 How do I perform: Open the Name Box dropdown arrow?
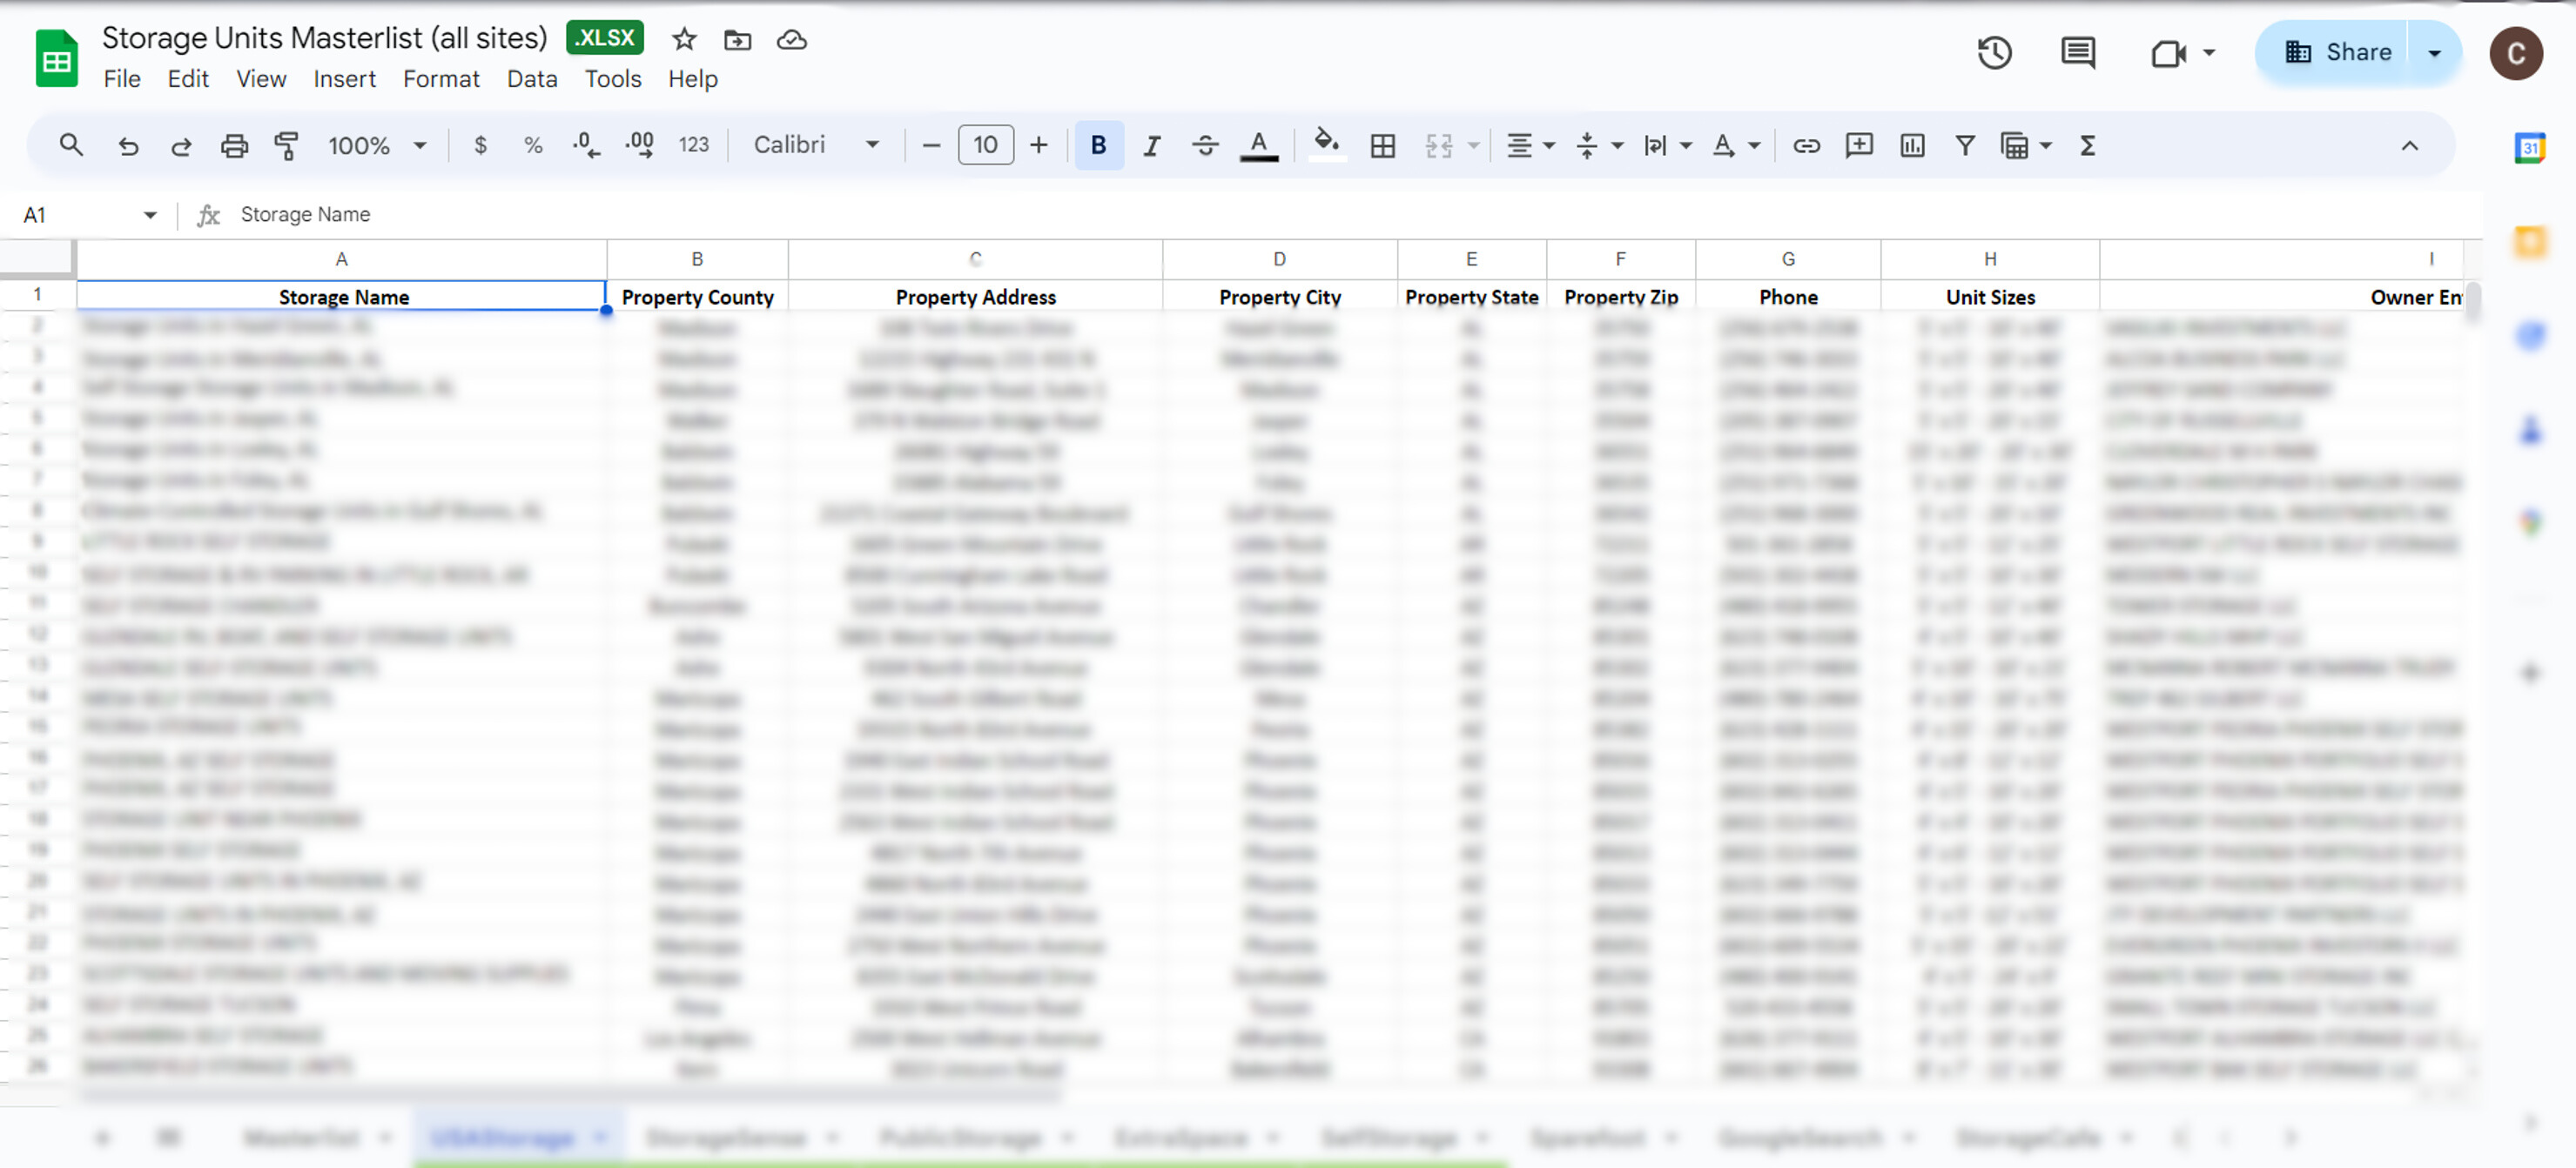pyautogui.click(x=150, y=215)
